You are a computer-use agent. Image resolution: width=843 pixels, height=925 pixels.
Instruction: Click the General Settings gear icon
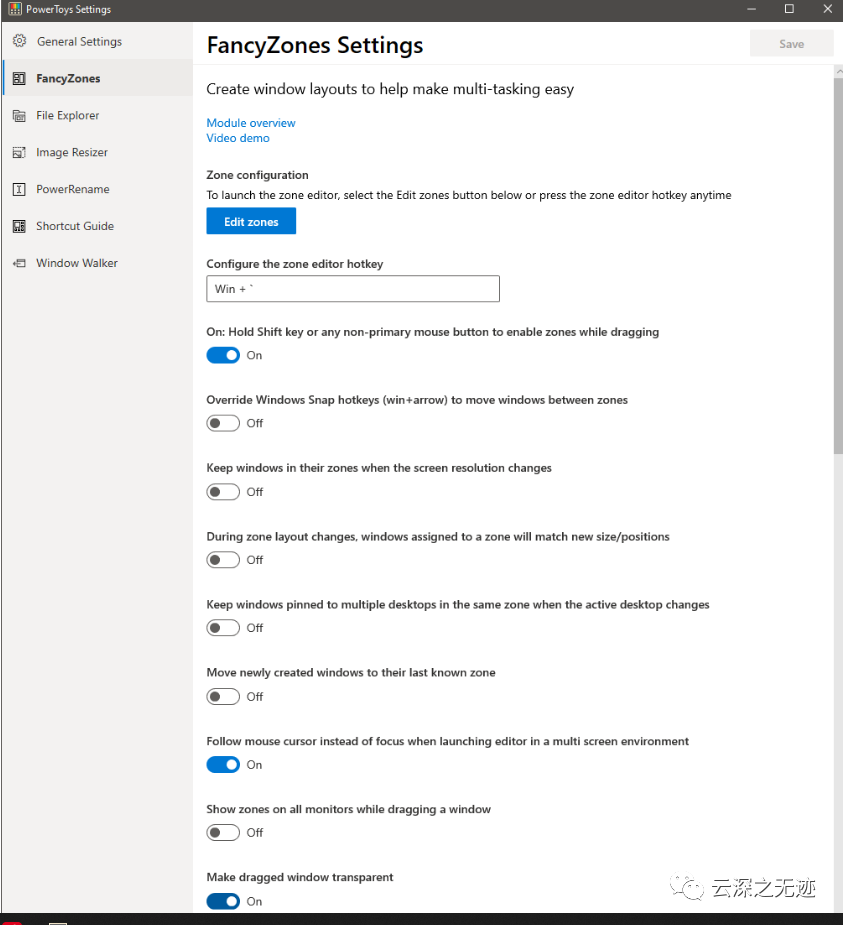[18, 41]
